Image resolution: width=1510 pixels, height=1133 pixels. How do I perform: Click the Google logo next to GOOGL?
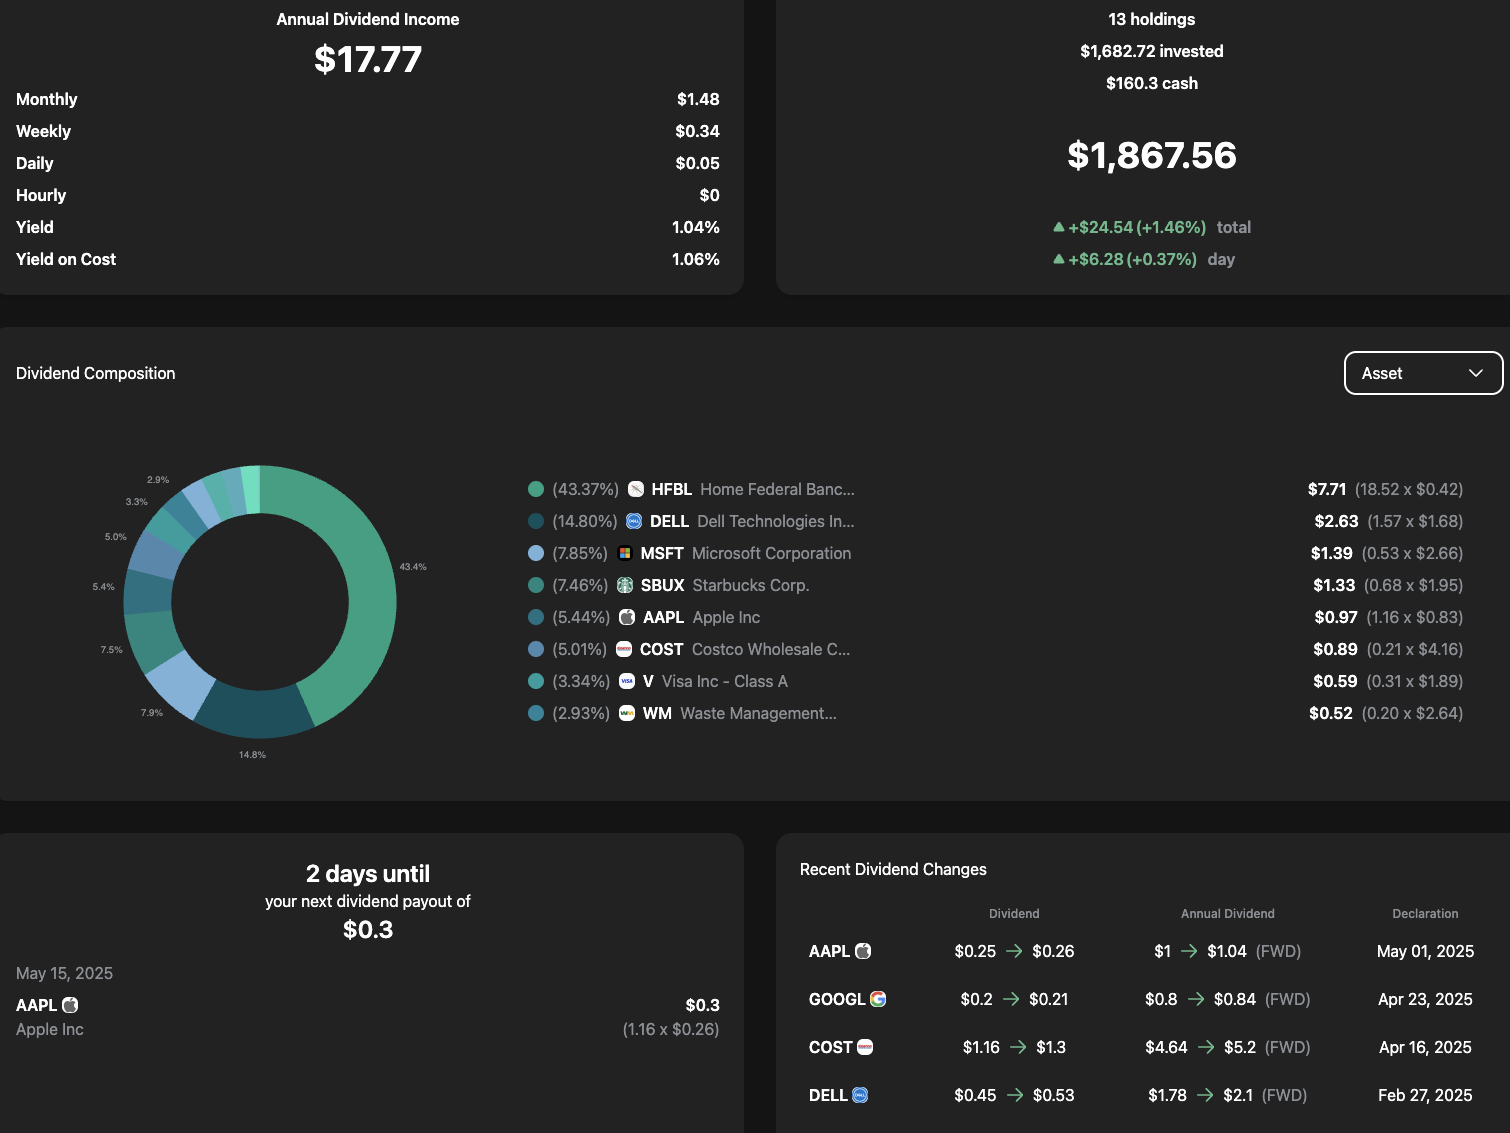[x=878, y=999]
